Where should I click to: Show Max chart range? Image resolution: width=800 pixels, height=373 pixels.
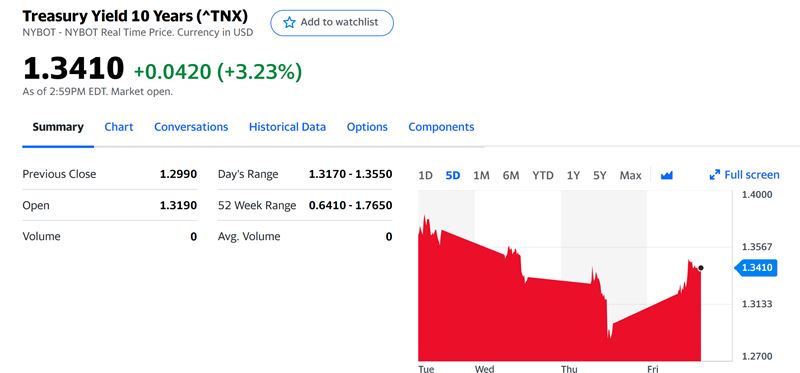click(630, 176)
